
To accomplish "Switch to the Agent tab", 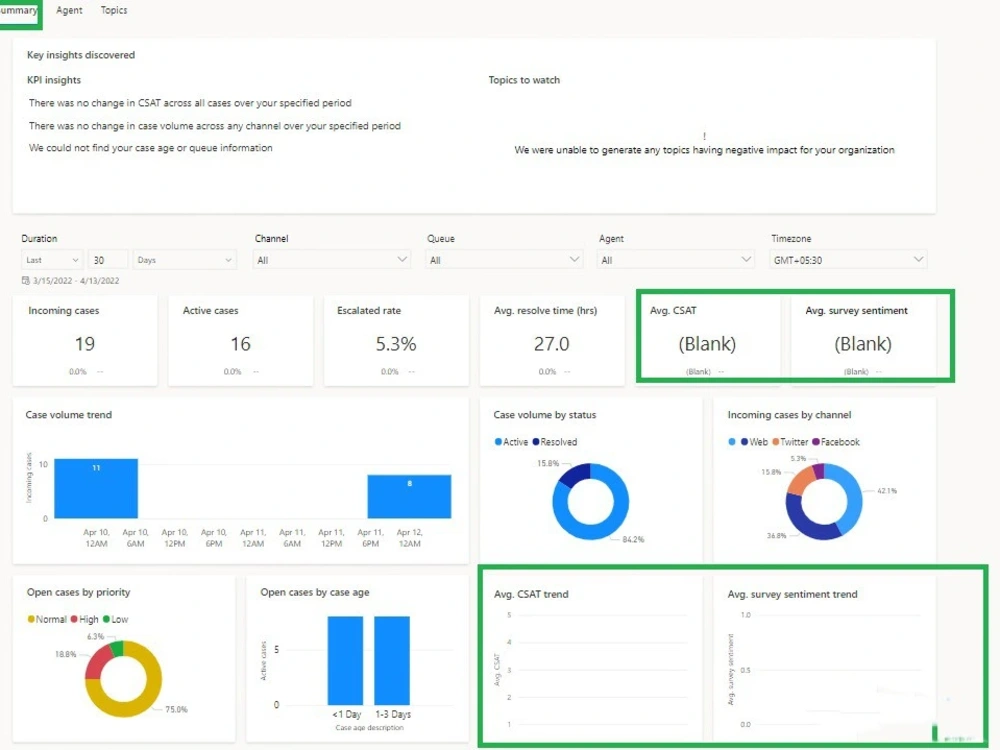I will [69, 10].
